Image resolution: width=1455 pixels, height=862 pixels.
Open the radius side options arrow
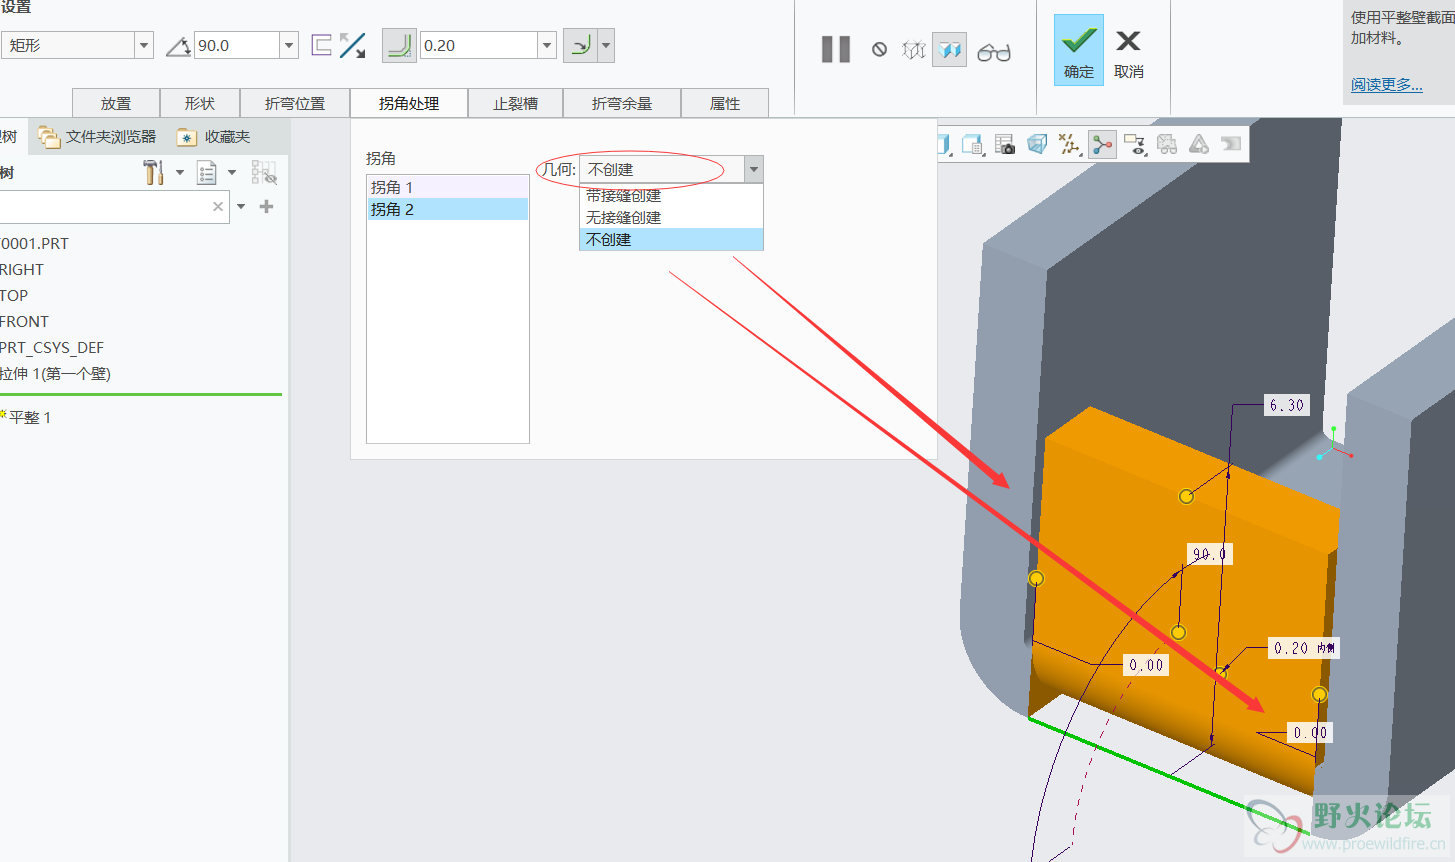point(606,45)
